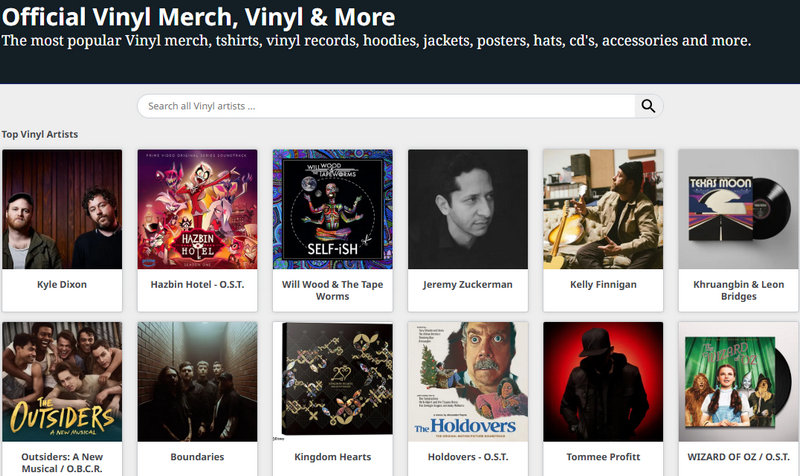This screenshot has width=800, height=476.
Task: Click the Kelly Finnigan text link
Action: [603, 285]
